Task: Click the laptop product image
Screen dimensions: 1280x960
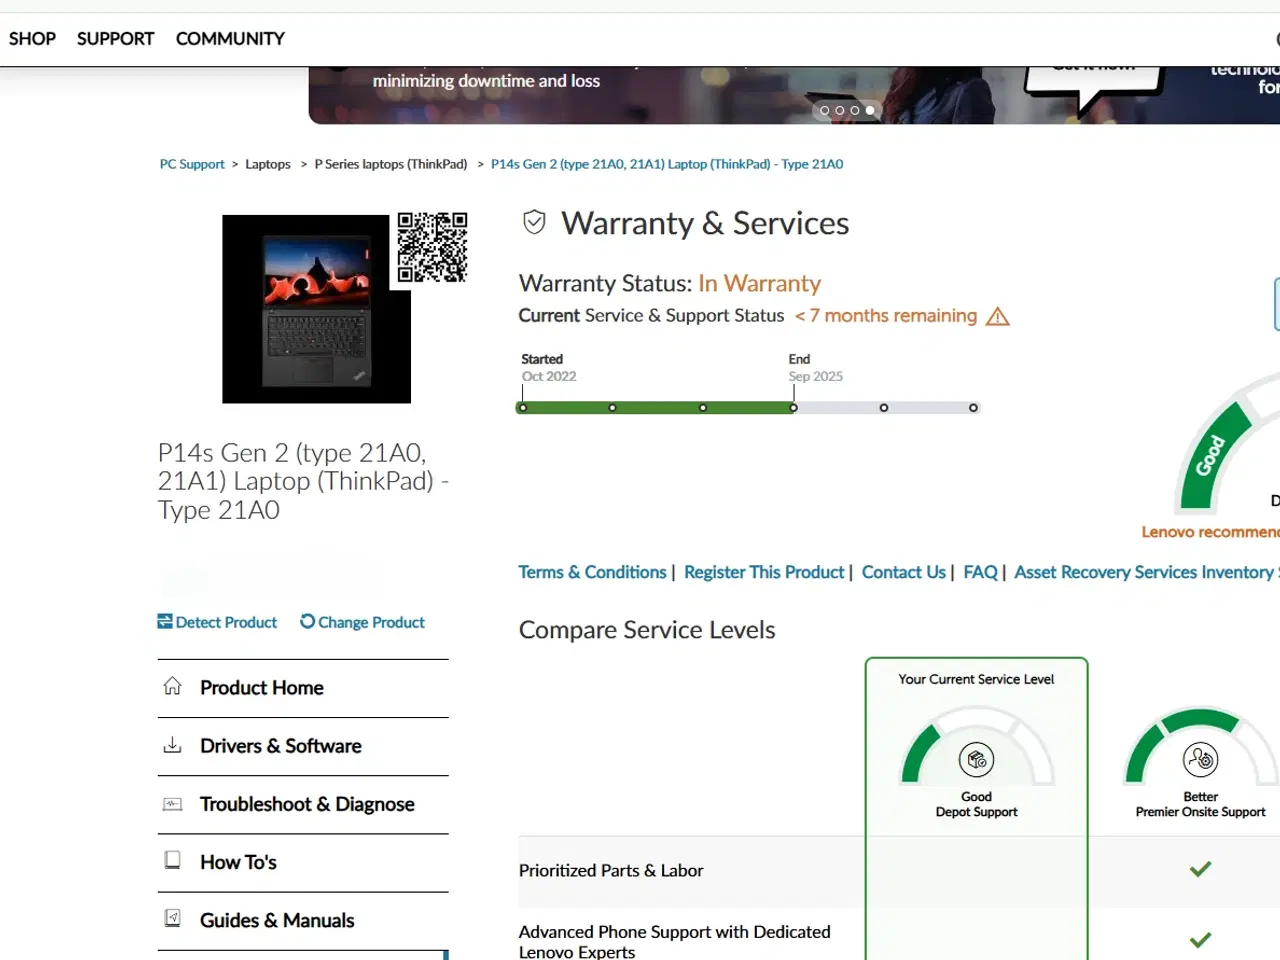Action: [316, 309]
